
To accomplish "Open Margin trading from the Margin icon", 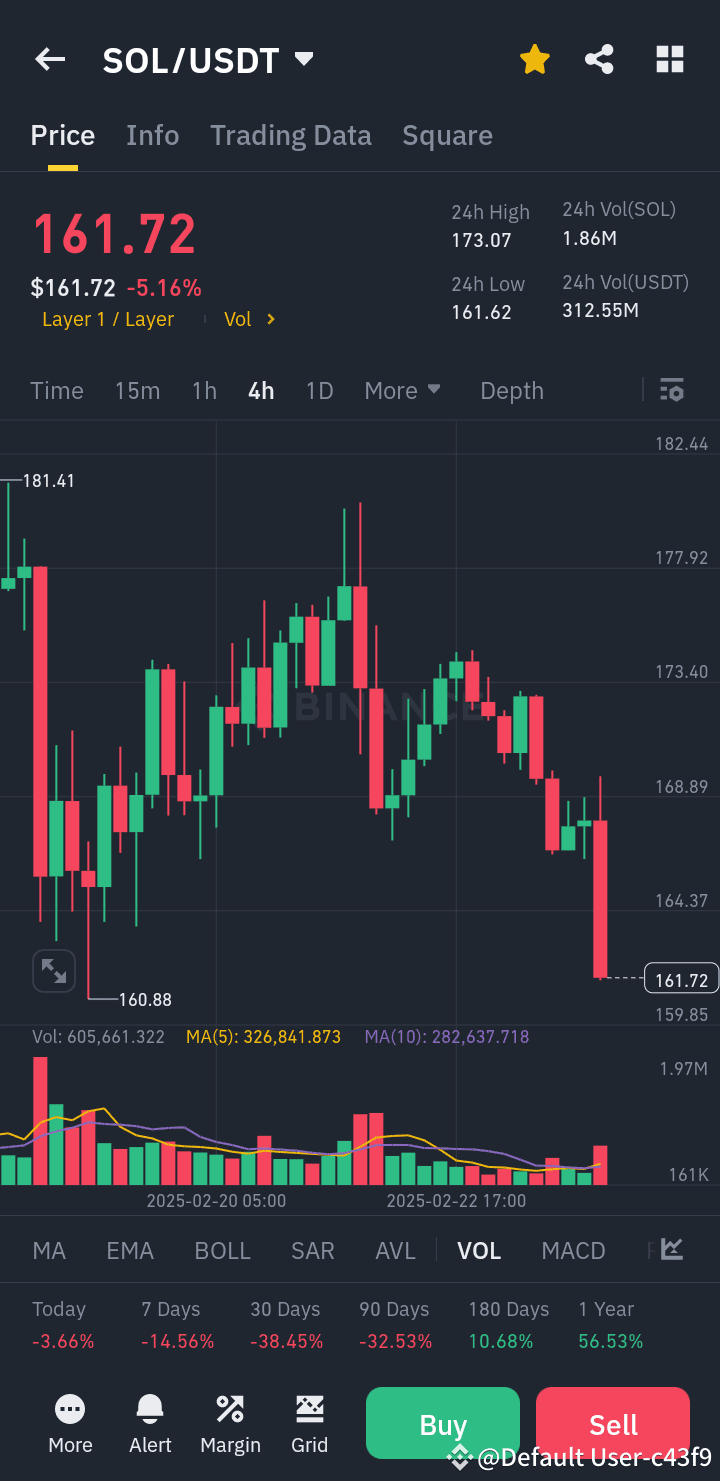I will pyautogui.click(x=230, y=1423).
